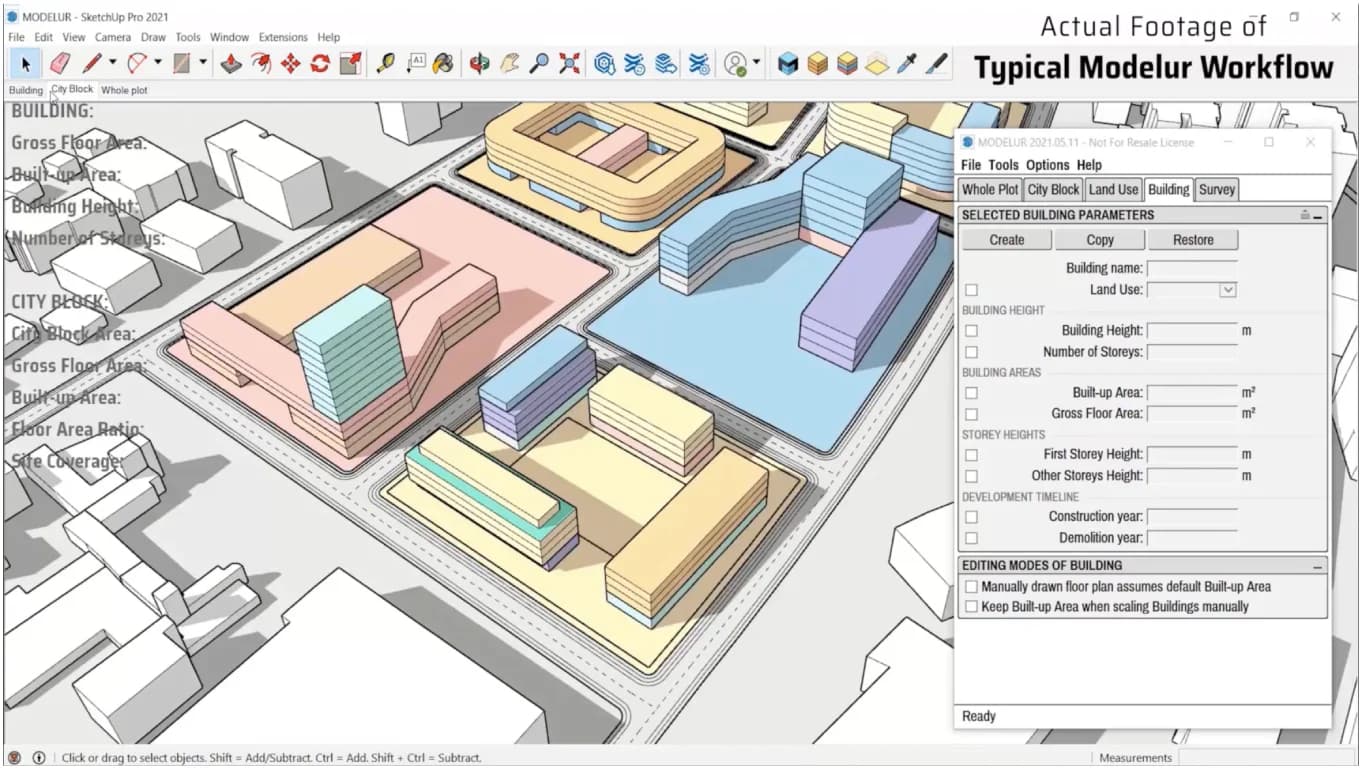The width and height of the screenshot is (1362, 770).
Task: Select the Modelur knife tool
Action: coord(936,64)
